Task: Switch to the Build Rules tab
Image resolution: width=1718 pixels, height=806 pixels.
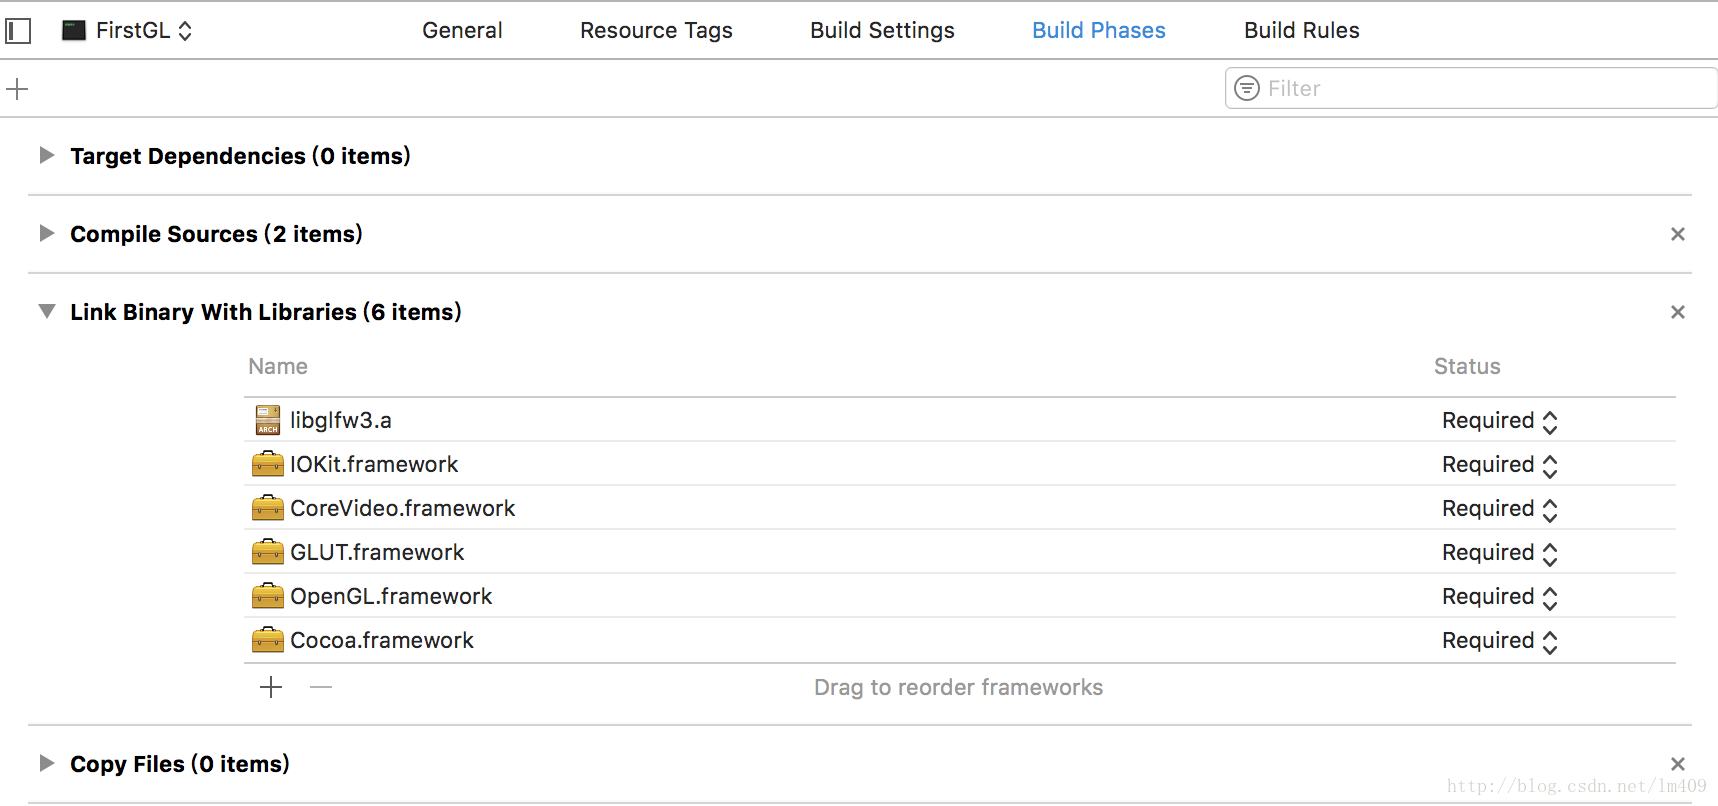Action: [1301, 31]
